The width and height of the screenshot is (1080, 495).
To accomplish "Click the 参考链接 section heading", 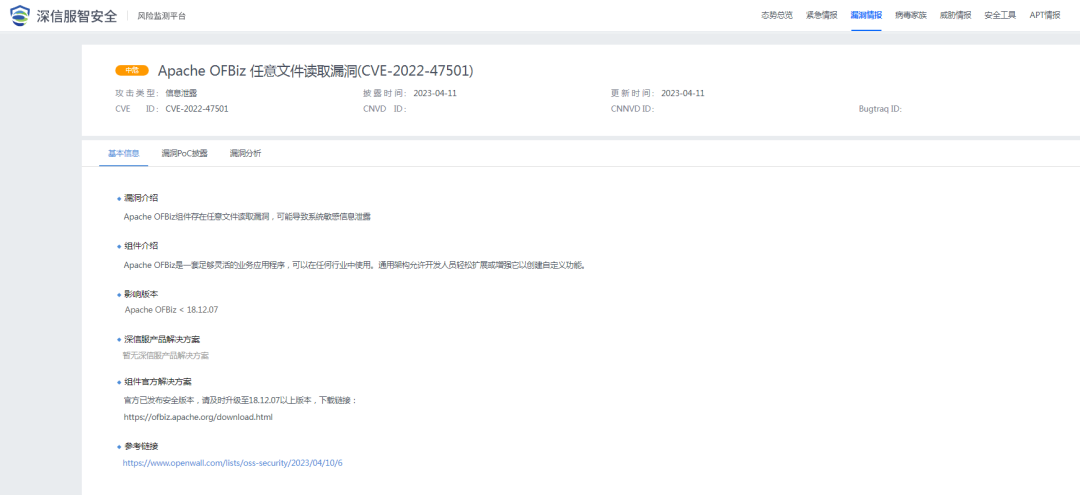I will [x=141, y=446].
